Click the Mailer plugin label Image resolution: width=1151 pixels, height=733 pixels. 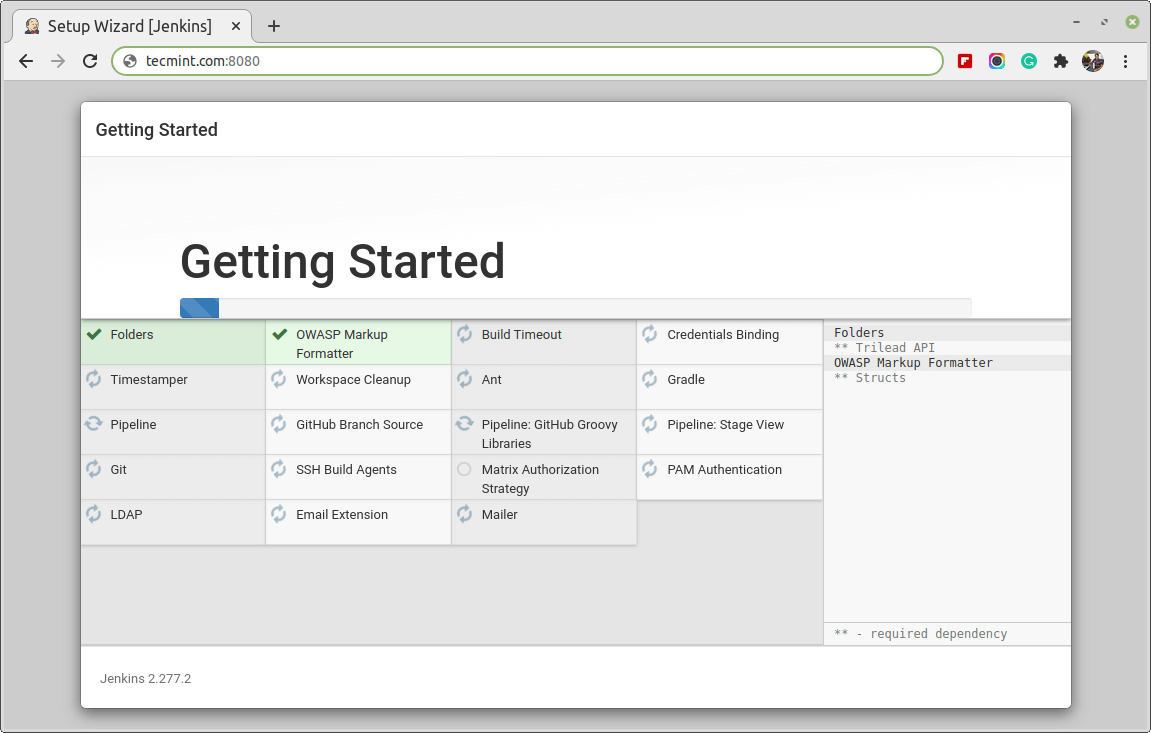(500, 514)
